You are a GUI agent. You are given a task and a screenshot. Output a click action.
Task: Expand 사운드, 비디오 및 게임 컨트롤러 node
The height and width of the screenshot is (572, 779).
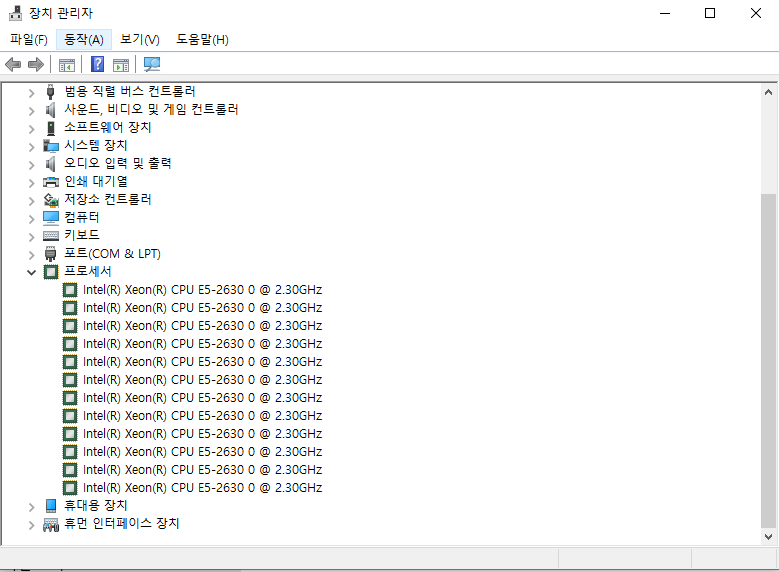coord(31,110)
